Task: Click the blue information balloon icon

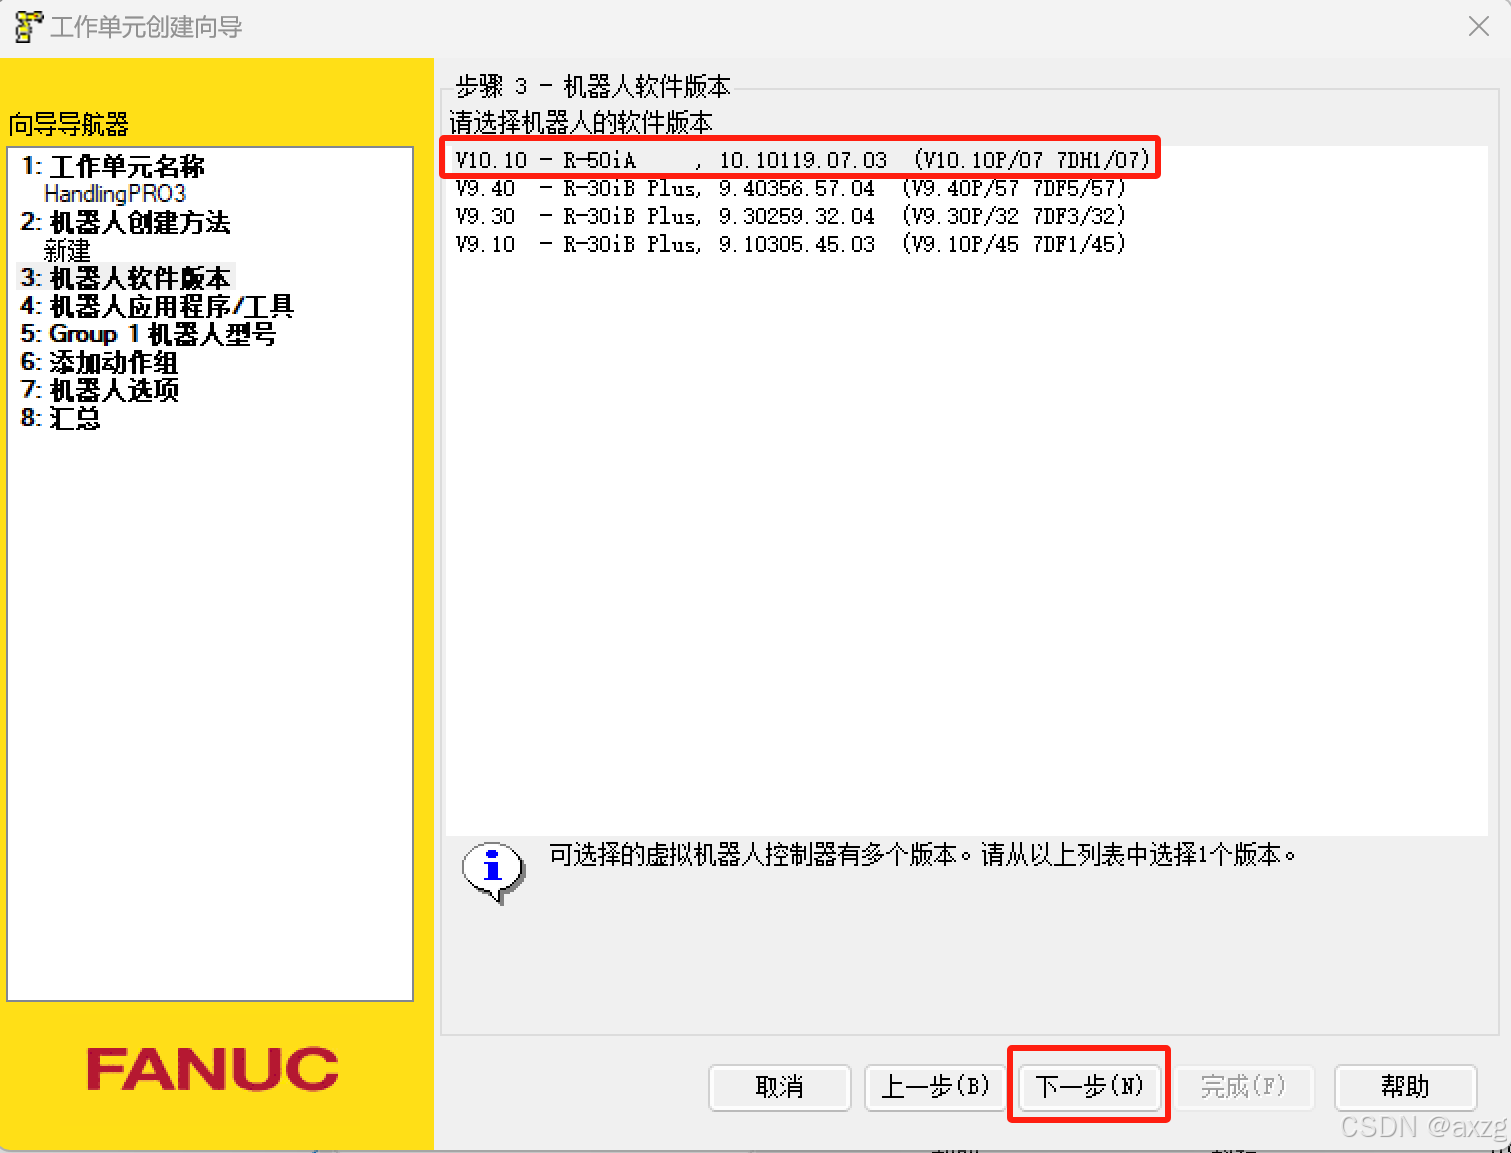Action: click(493, 871)
